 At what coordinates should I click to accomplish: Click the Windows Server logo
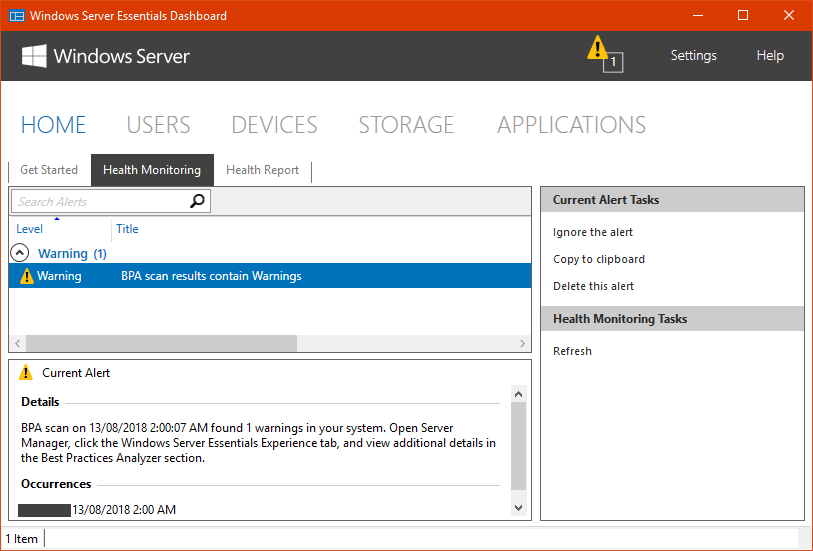click(x=105, y=56)
